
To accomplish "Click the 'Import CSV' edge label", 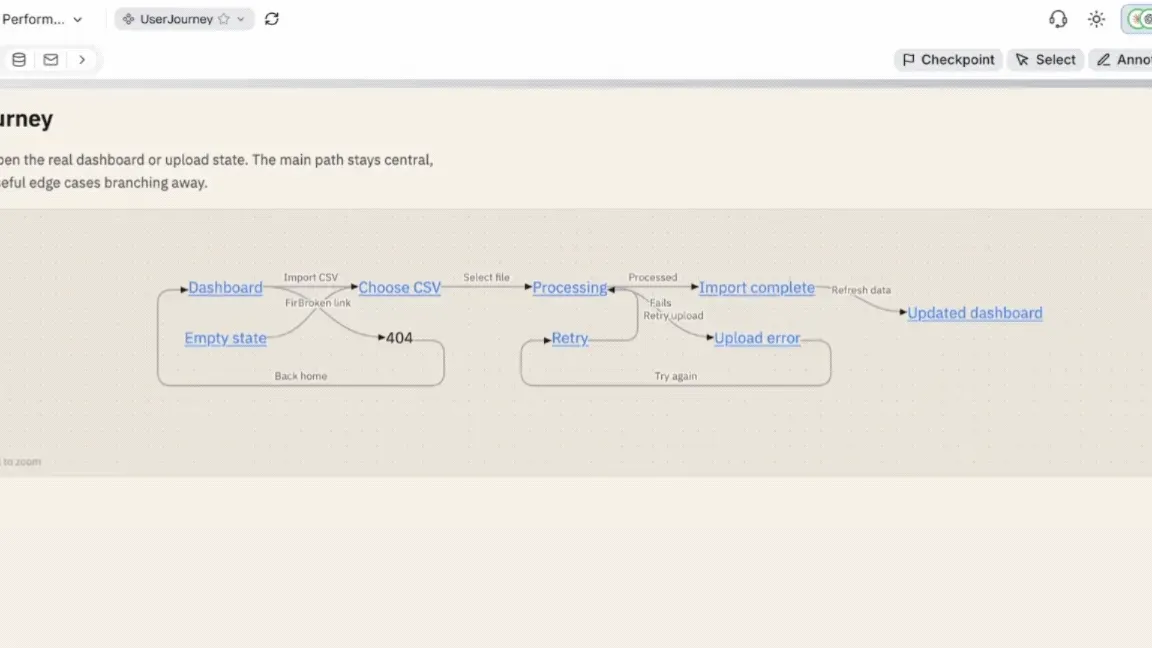I will [x=311, y=277].
